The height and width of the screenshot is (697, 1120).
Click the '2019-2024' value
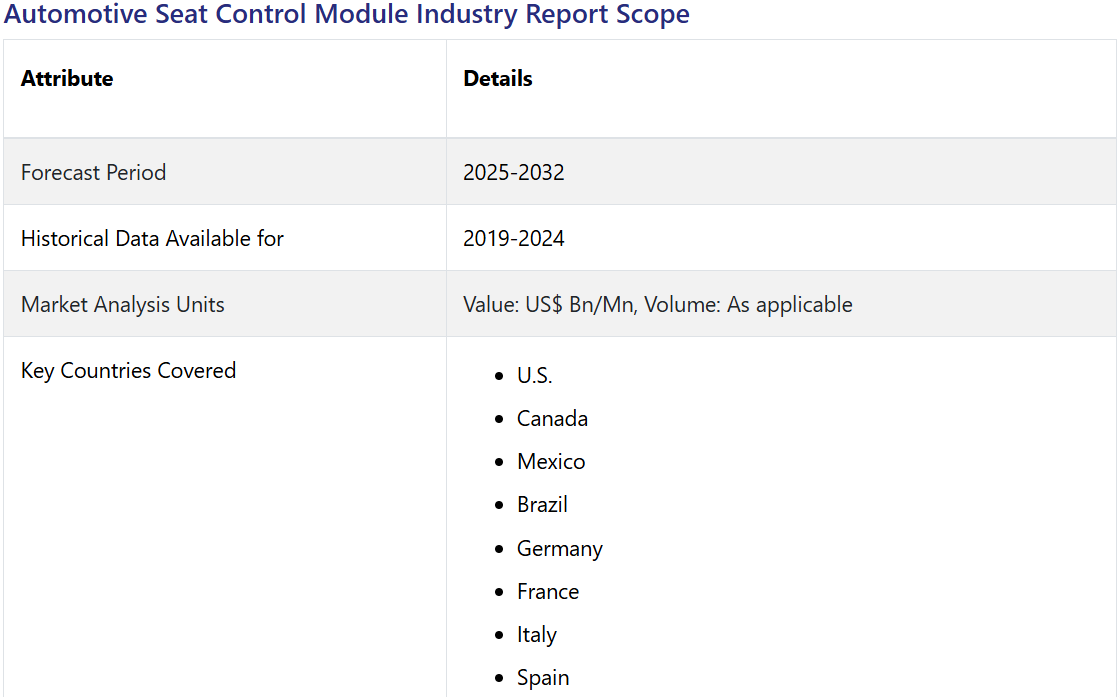click(x=514, y=239)
